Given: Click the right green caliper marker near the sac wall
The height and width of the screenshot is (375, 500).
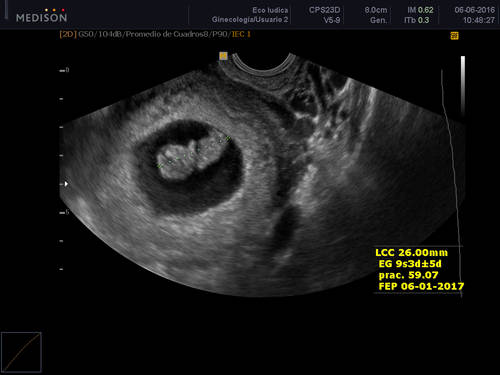Looking at the screenshot, I should click(x=228, y=137).
